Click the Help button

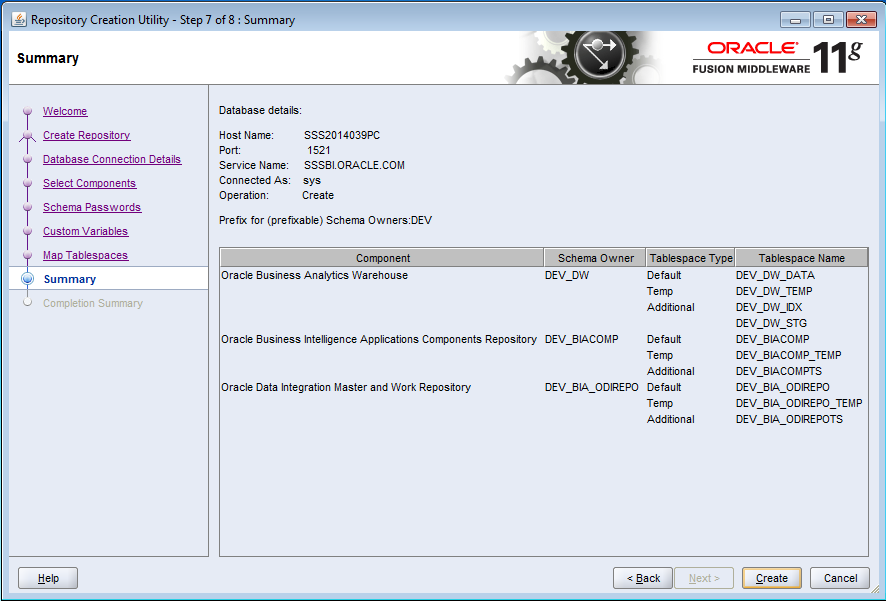coord(48,578)
